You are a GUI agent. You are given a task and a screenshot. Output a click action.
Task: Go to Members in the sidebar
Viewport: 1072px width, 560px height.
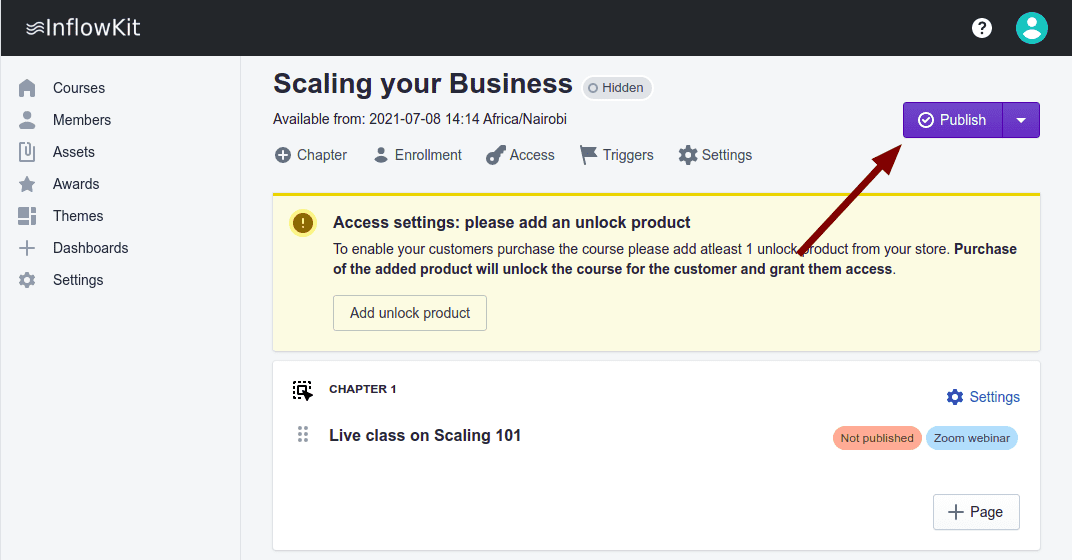coord(81,120)
